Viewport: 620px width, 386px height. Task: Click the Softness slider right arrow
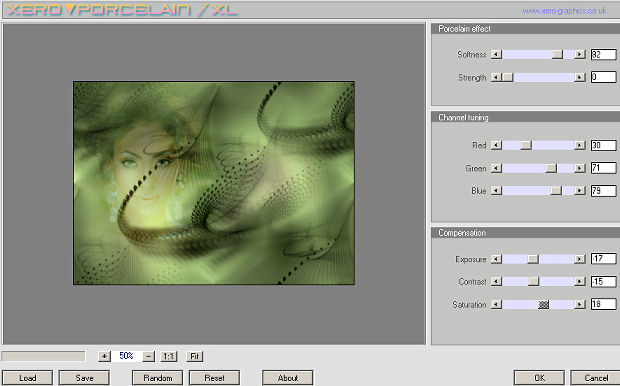click(580, 54)
